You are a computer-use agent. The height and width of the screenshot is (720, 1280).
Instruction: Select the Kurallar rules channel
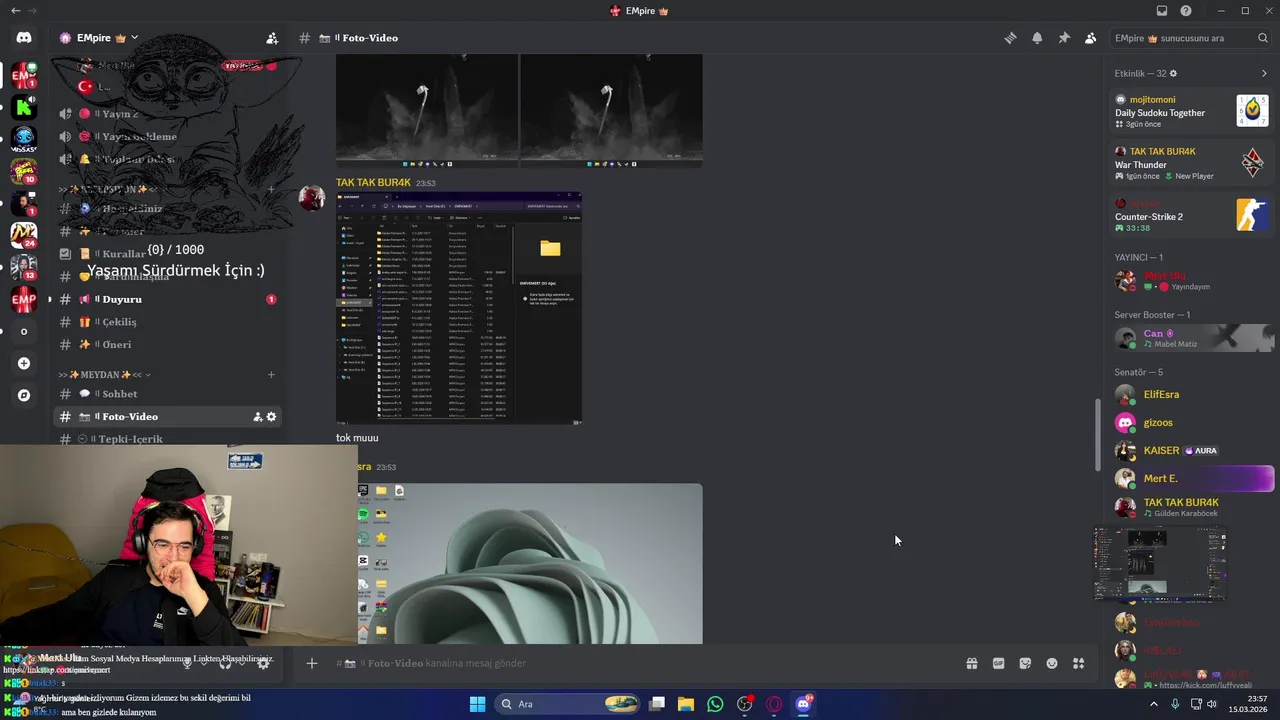(x=167, y=254)
